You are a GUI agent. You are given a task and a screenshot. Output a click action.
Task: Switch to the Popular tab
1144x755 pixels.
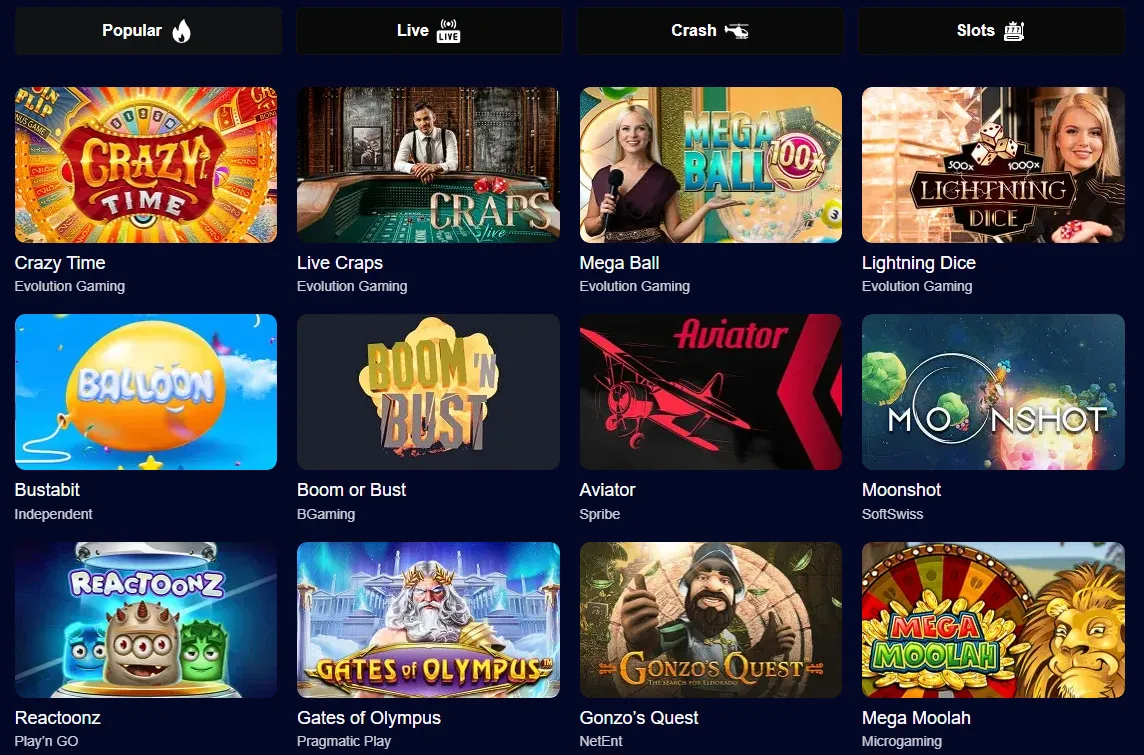[148, 31]
